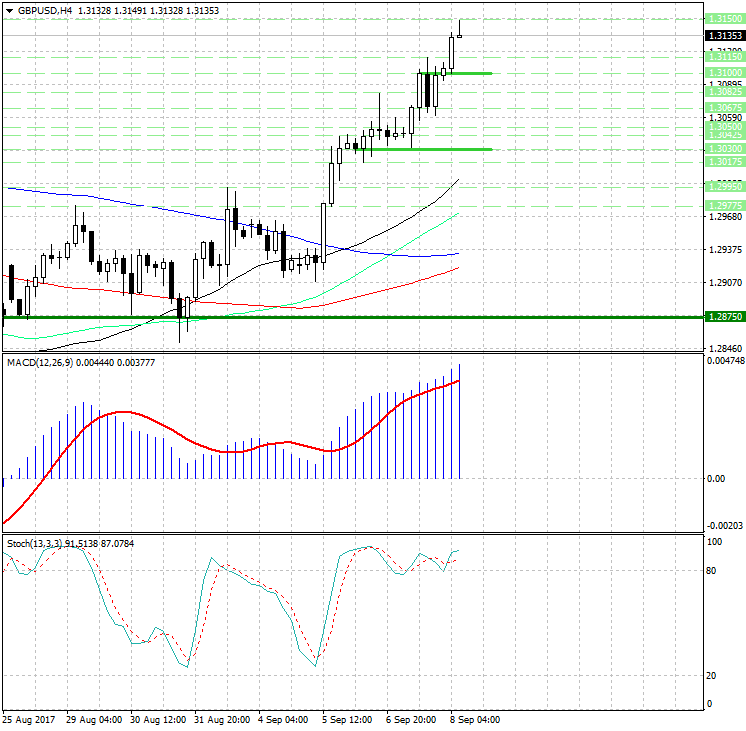This screenshot has width=746, height=731.
Task: Click the 31 Aug 20:00 time label
Action: click(x=222, y=720)
